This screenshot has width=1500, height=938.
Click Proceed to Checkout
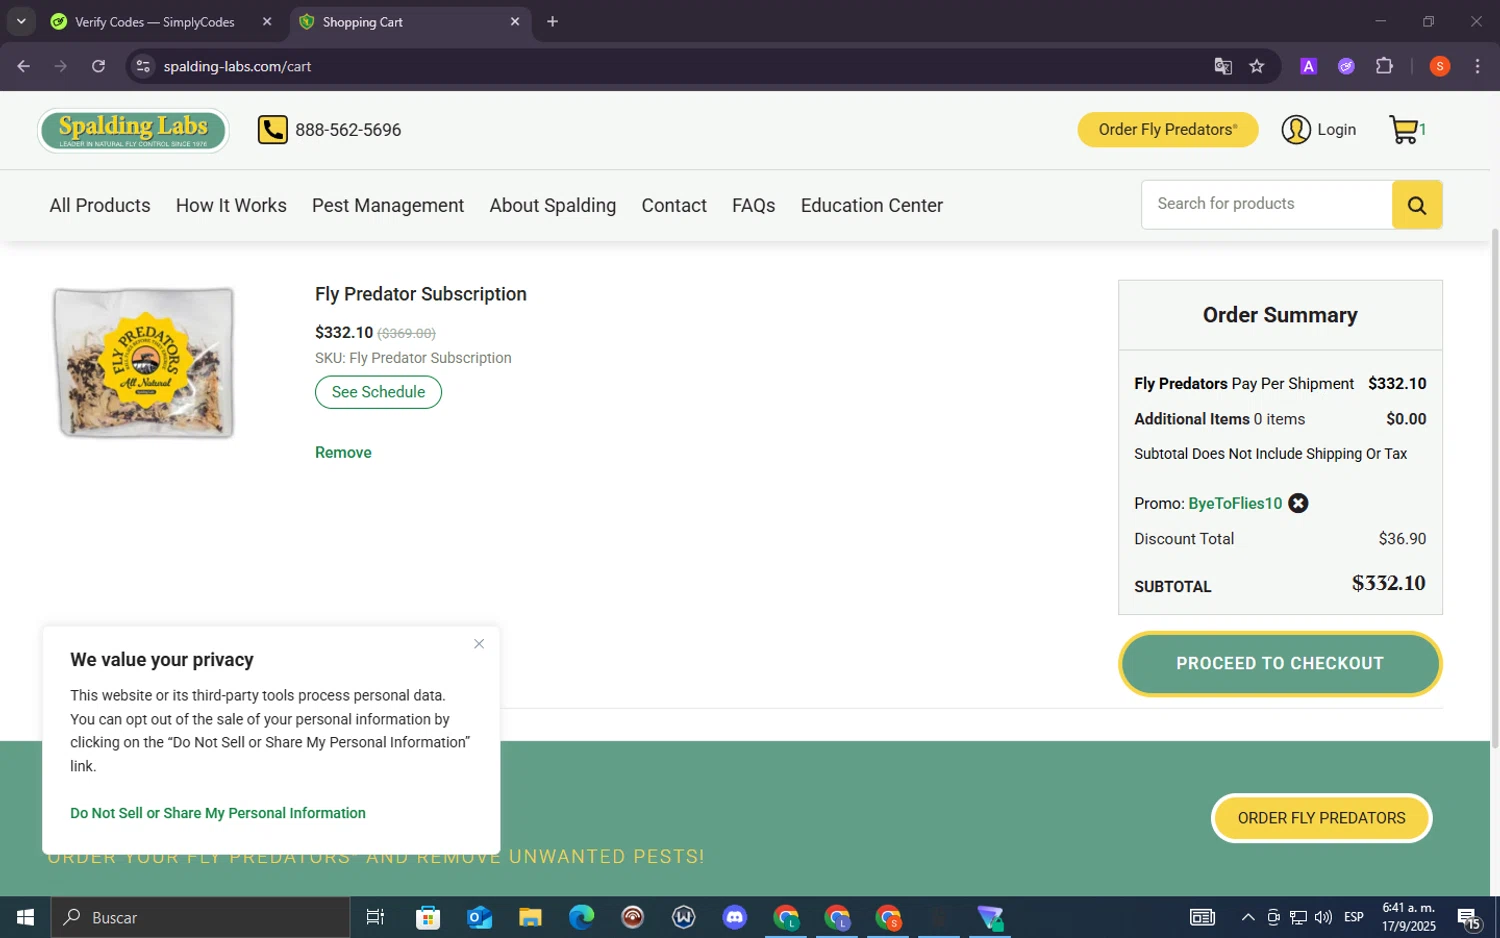(x=1280, y=664)
